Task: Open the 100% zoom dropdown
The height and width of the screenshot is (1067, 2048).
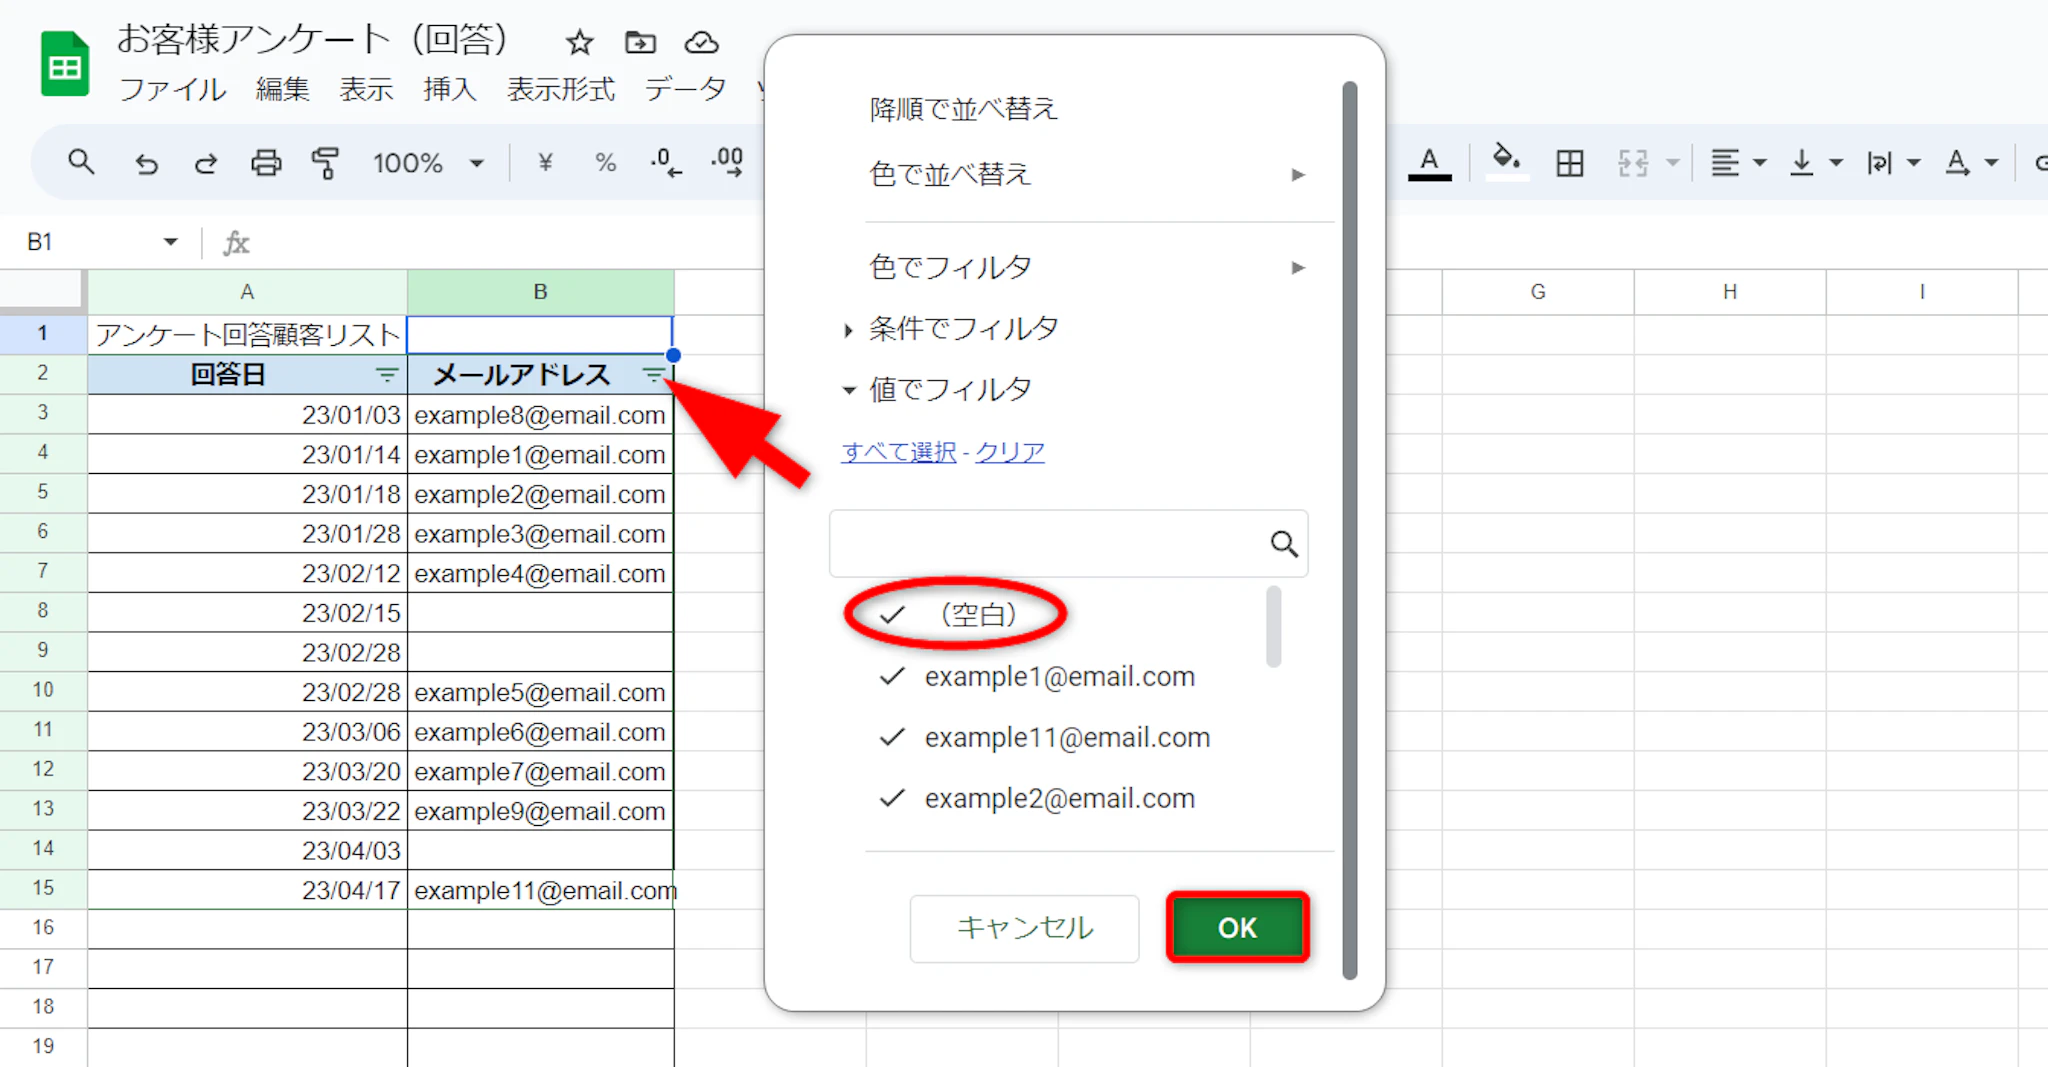Action: coord(428,163)
